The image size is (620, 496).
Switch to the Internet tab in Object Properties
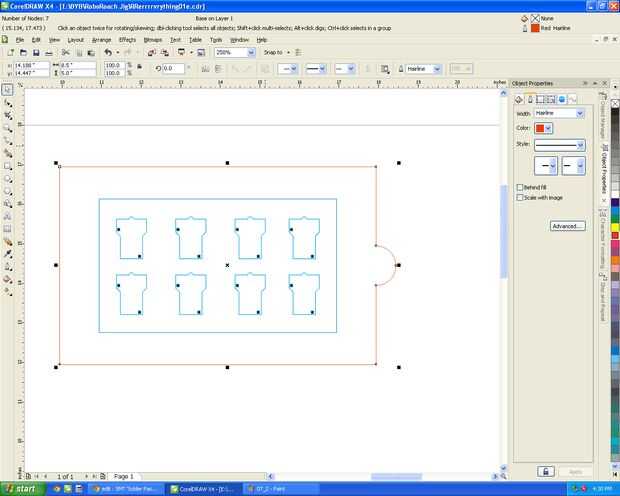[562, 100]
